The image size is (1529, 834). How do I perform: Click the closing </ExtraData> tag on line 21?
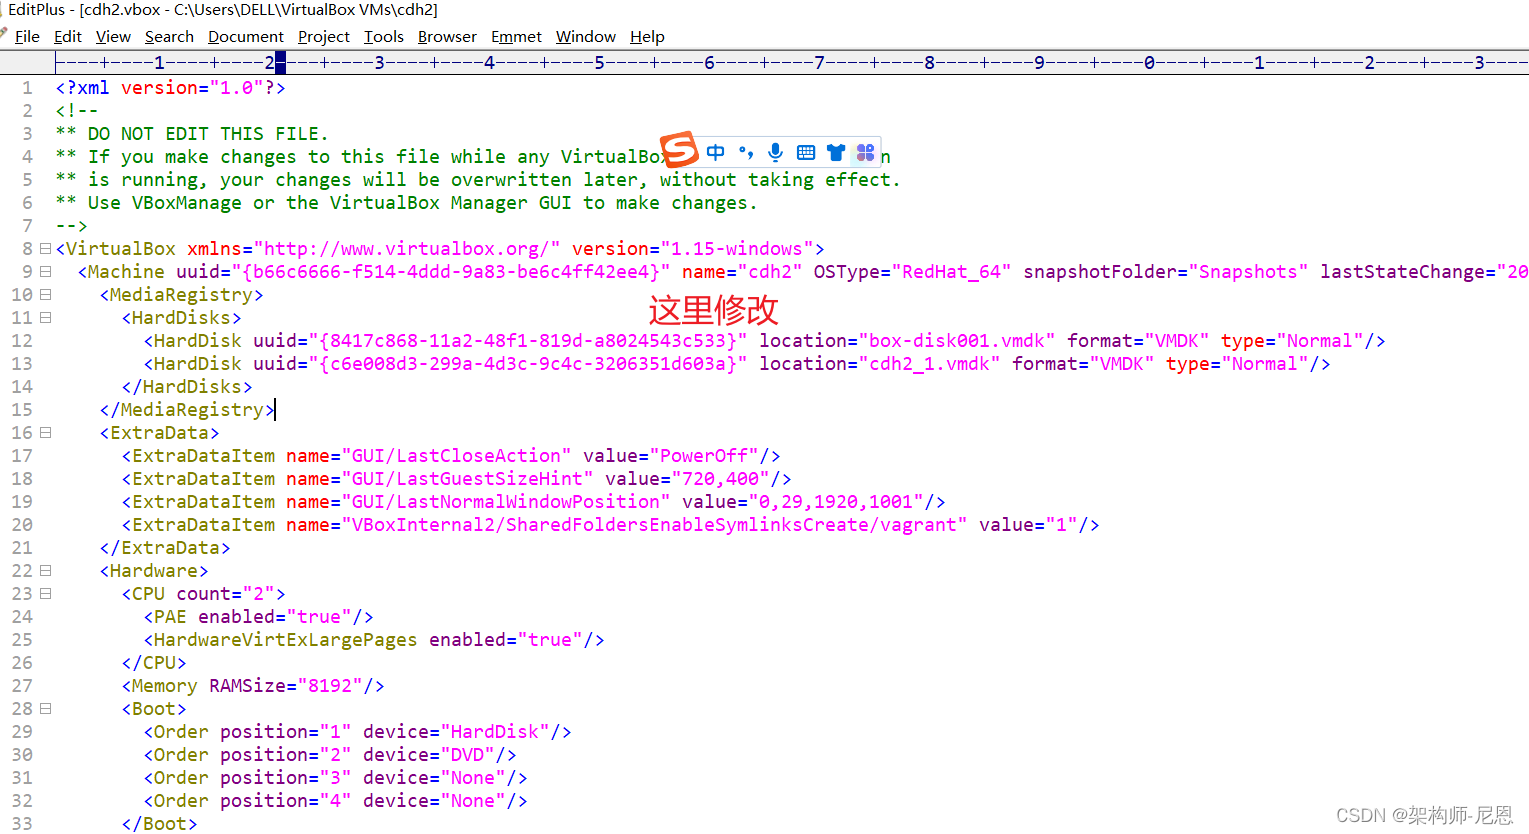pyautogui.click(x=165, y=548)
